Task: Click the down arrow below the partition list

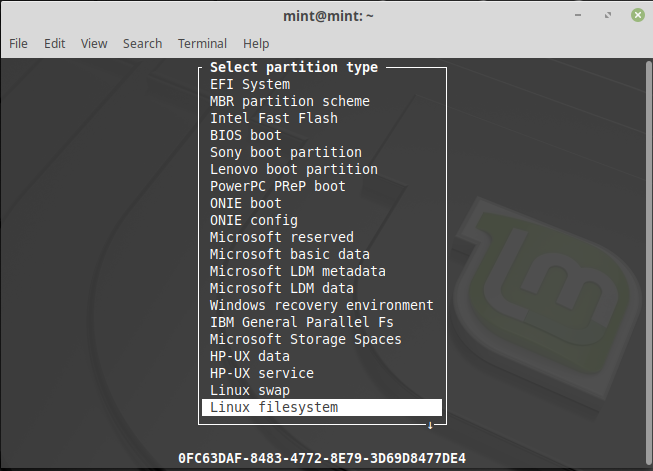Action: [430, 426]
